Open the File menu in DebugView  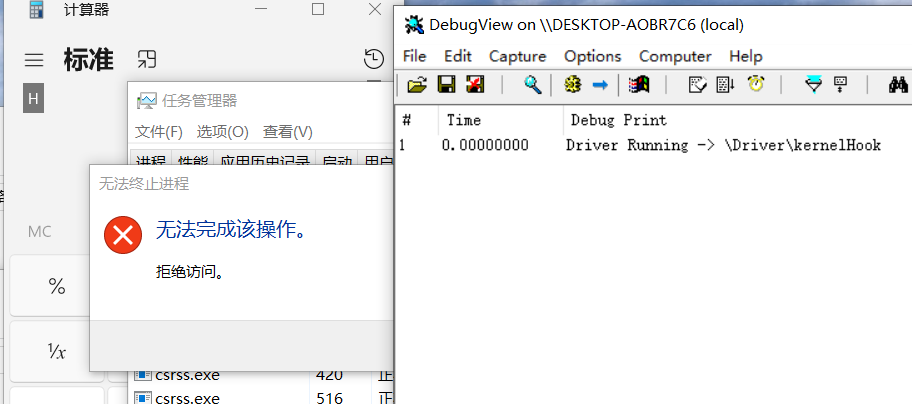coord(414,56)
